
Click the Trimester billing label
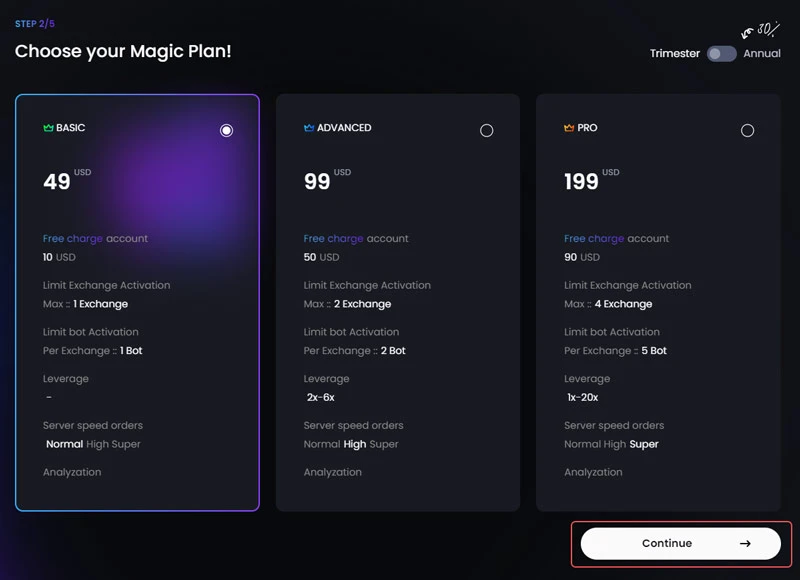click(x=675, y=54)
